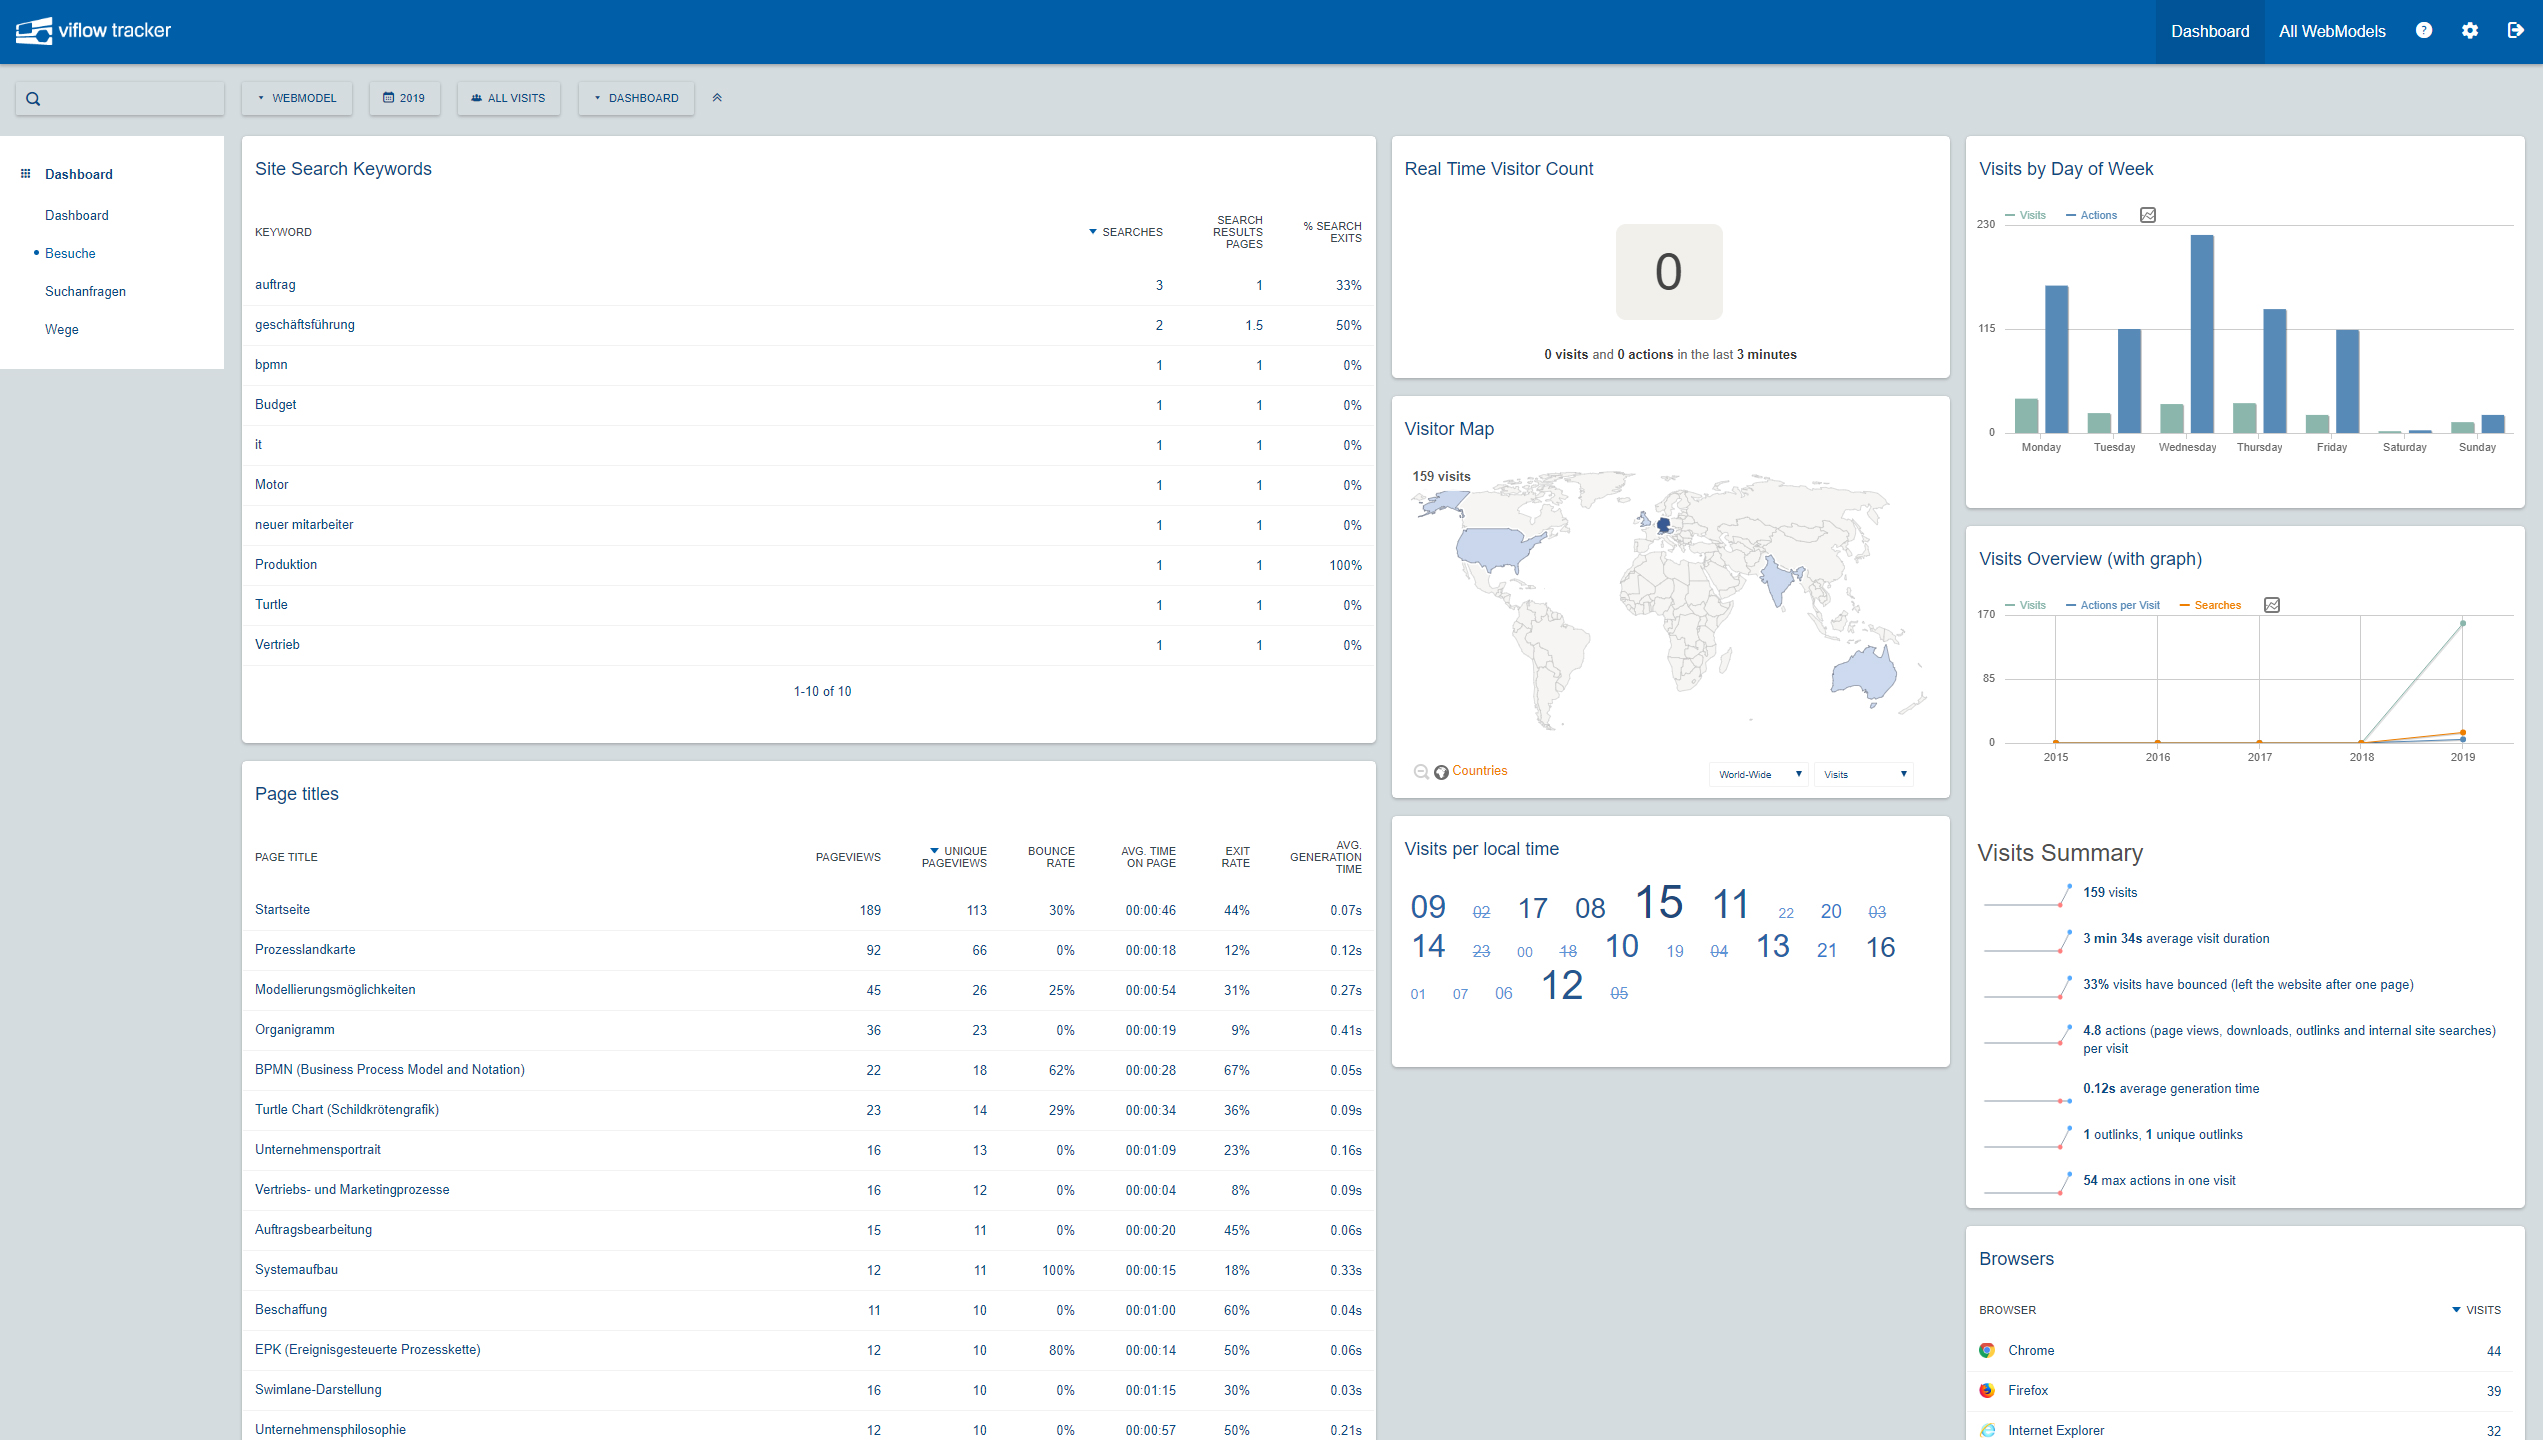Open the Startseite page title
Screen dimensions: 2543x1440
282,910
